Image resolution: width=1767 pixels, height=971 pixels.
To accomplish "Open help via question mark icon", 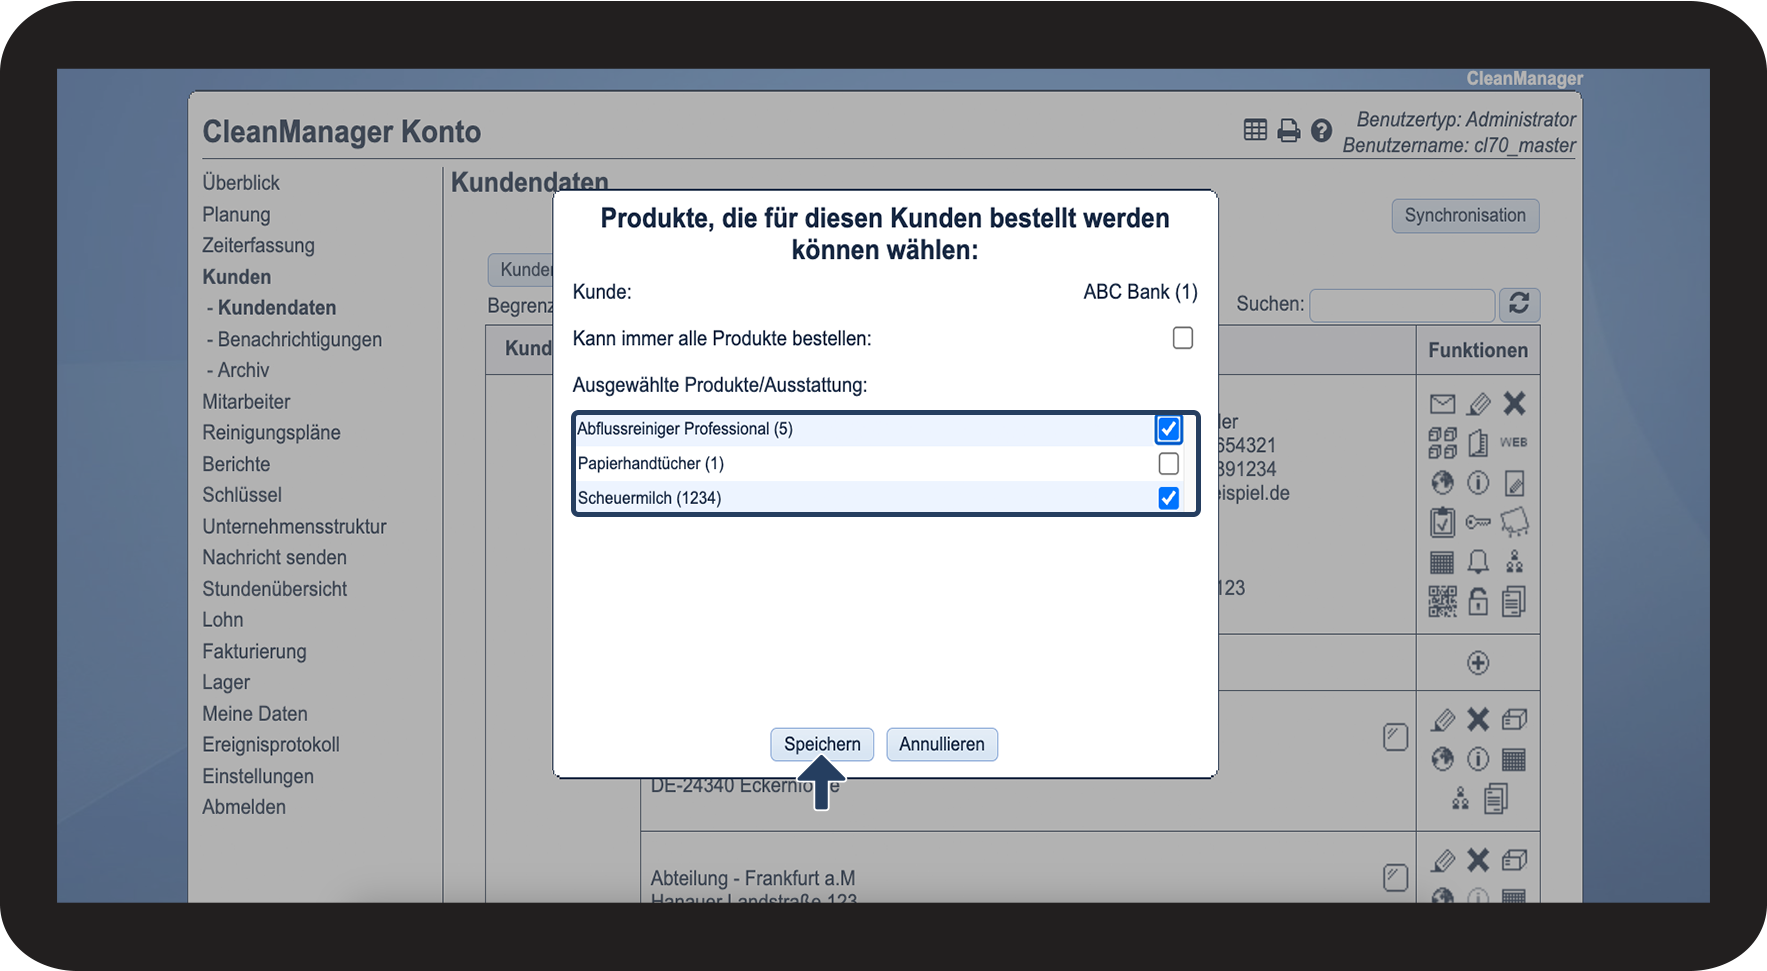I will pyautogui.click(x=1321, y=130).
